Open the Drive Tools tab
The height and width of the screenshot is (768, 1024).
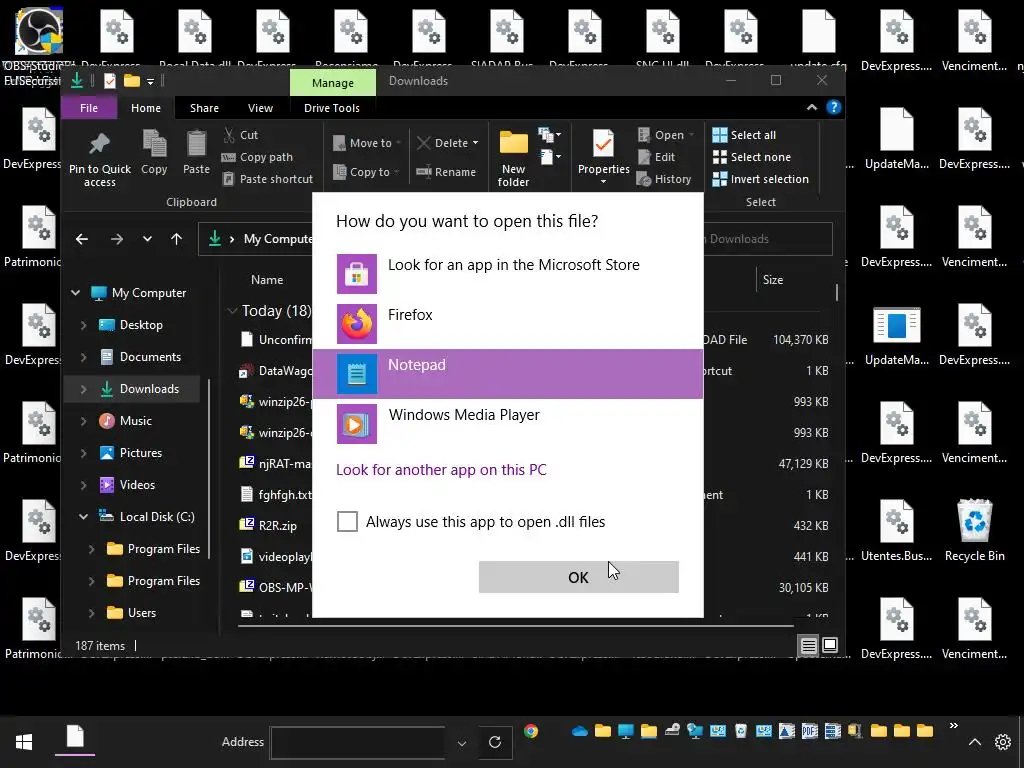[332, 108]
